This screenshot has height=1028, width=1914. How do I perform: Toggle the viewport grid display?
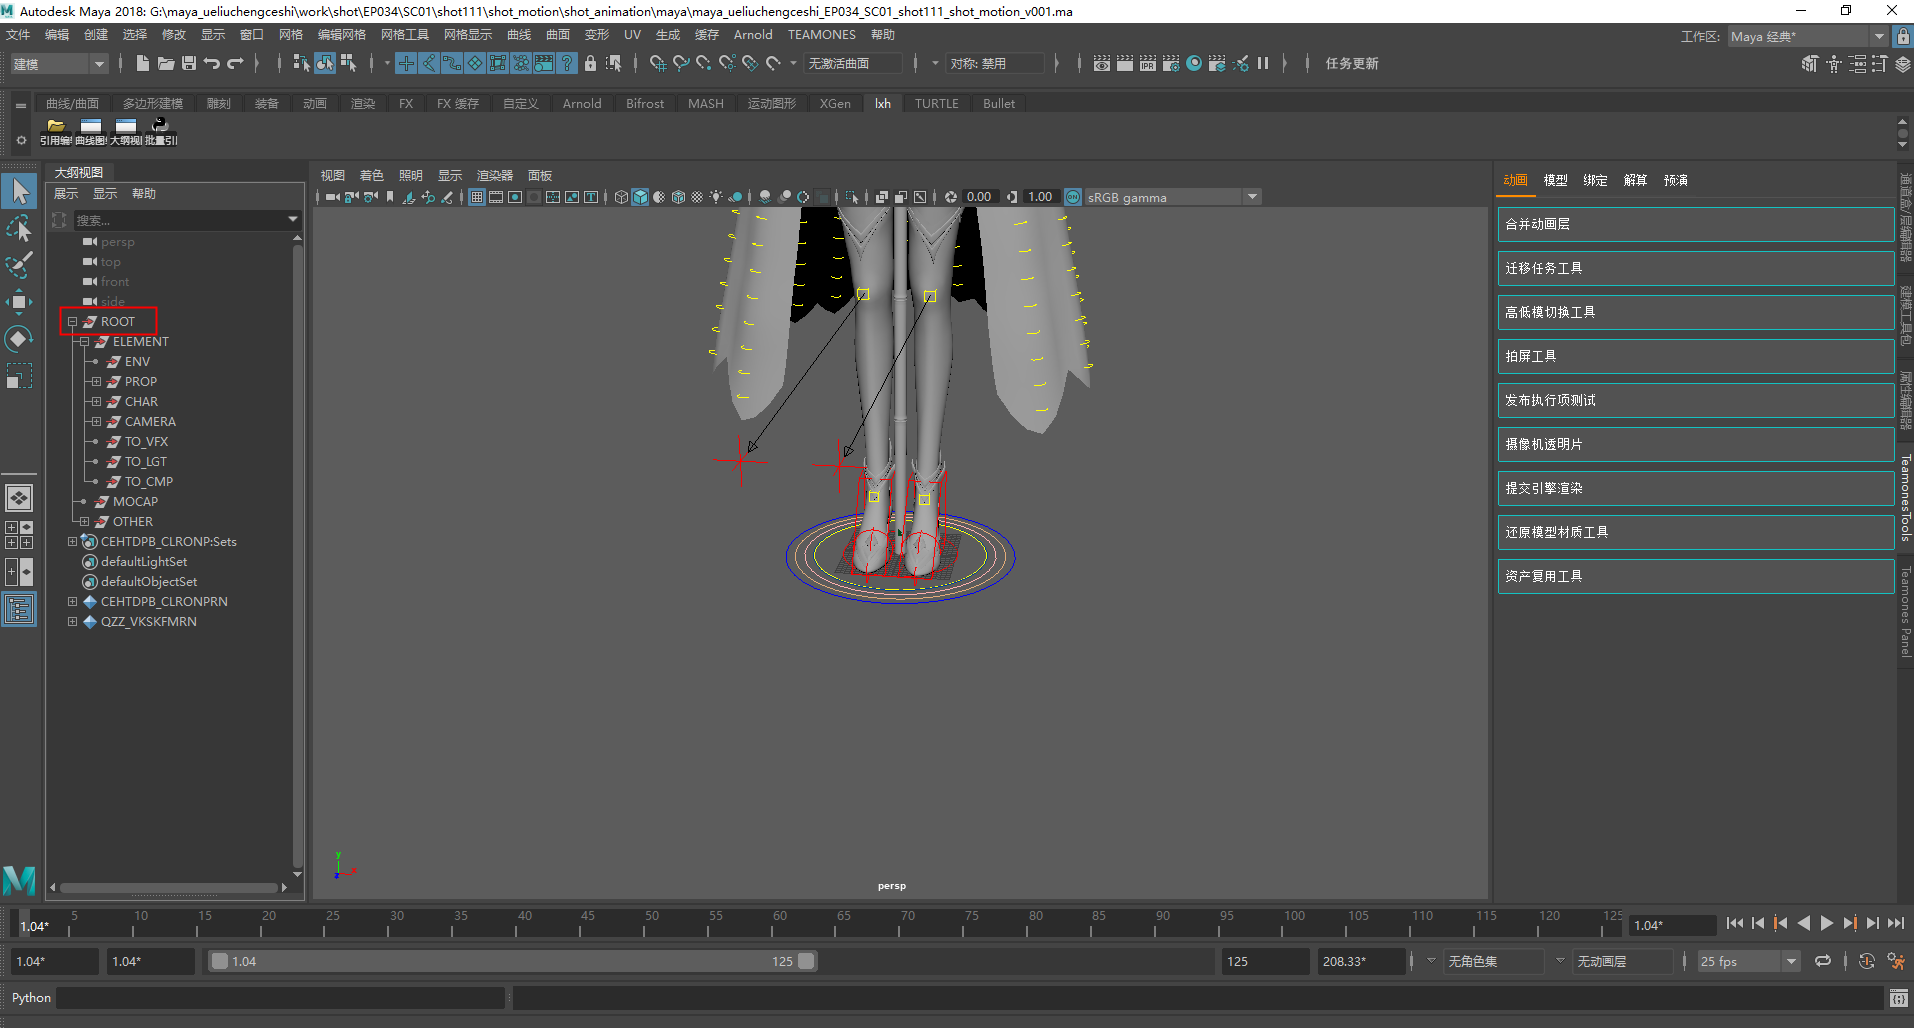tap(477, 197)
